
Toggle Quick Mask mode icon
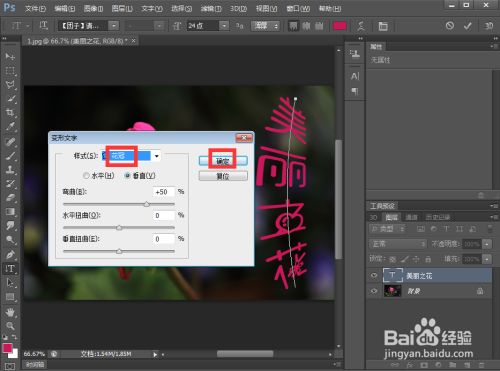pyautogui.click(x=10, y=366)
